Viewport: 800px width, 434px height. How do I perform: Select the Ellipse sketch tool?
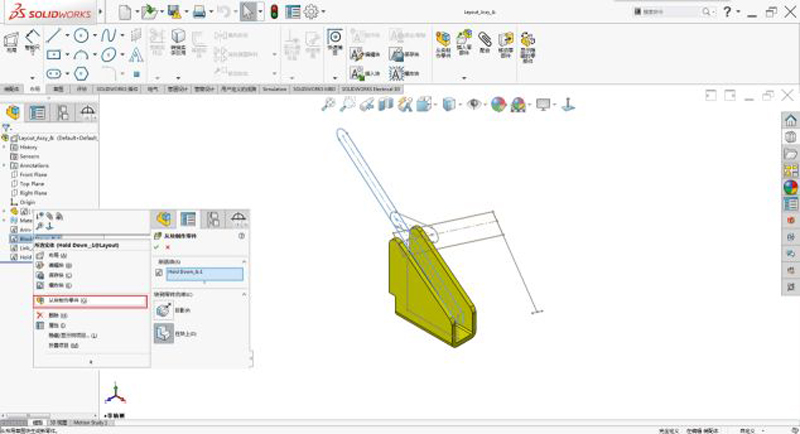108,55
